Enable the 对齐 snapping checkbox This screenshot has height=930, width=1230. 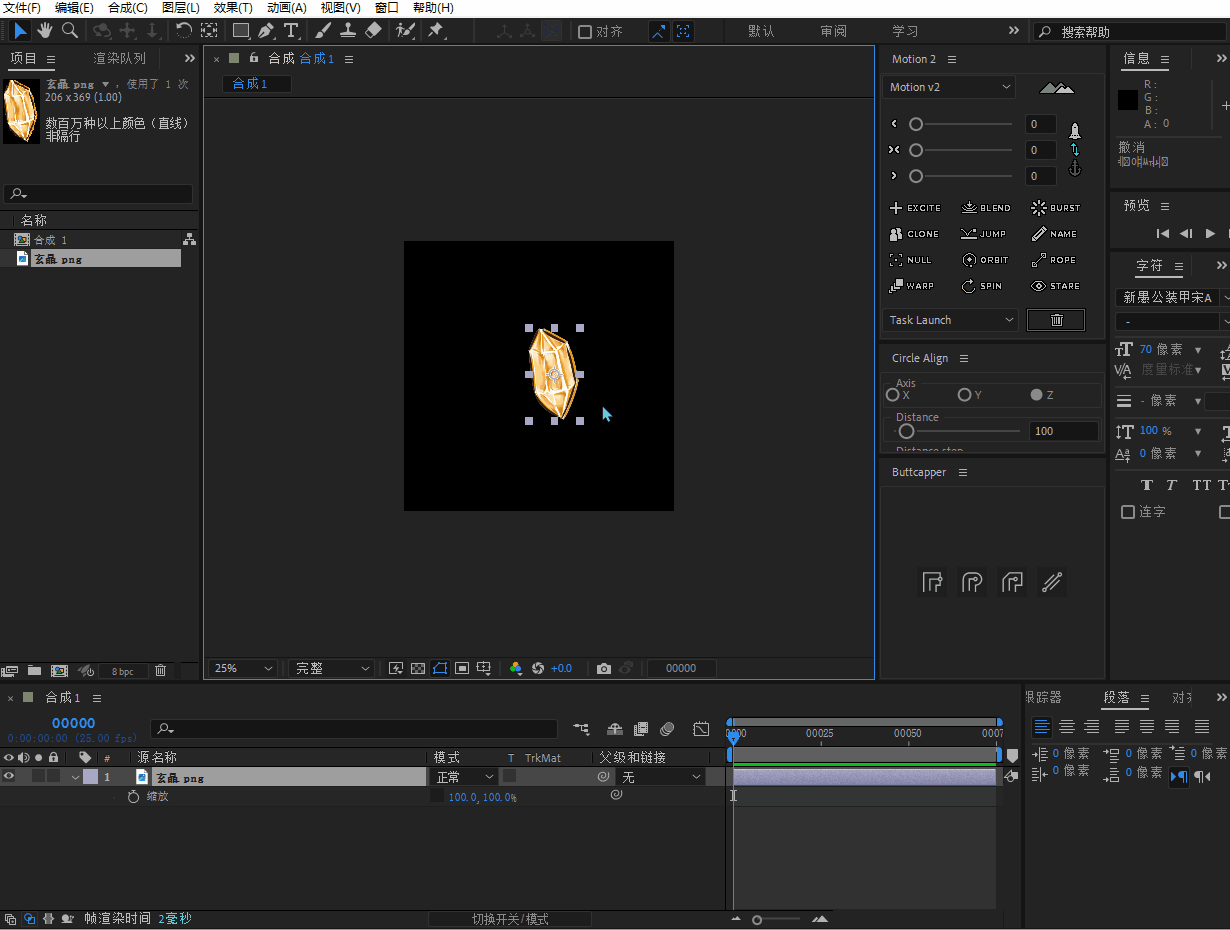pyautogui.click(x=585, y=32)
